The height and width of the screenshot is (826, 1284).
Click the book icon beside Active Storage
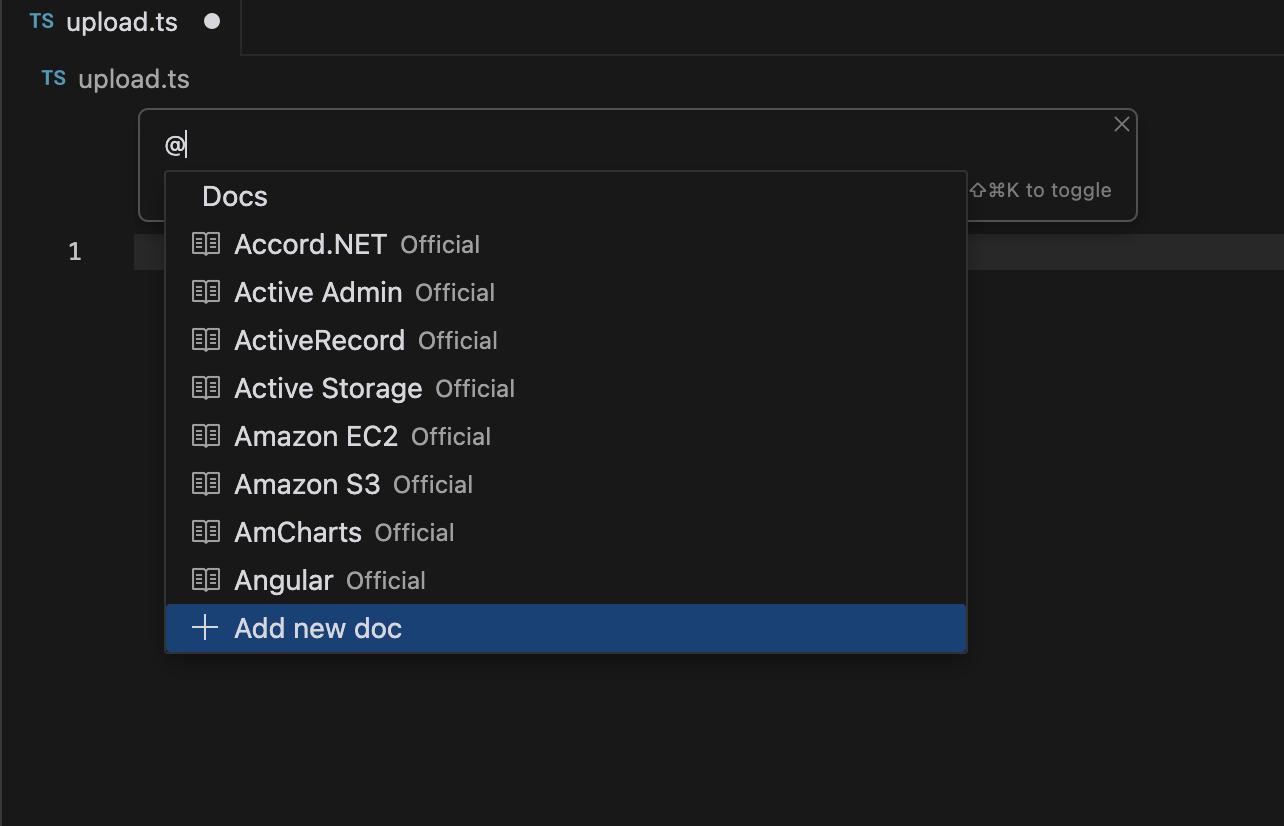click(205, 388)
